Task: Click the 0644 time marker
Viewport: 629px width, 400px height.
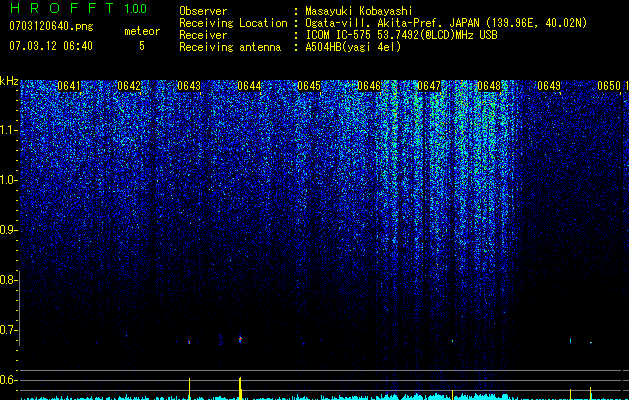Action: (249, 86)
